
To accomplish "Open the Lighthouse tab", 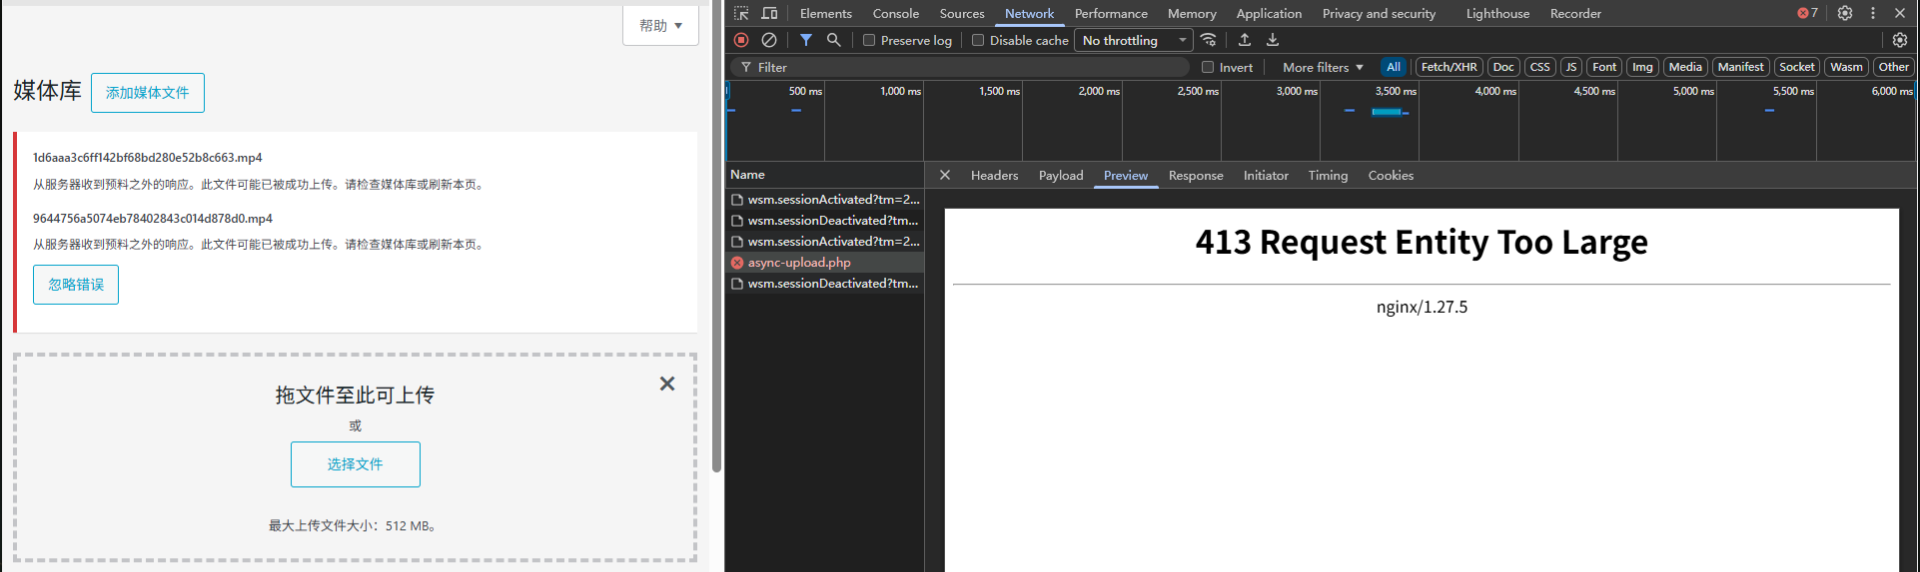I will [x=1498, y=13].
